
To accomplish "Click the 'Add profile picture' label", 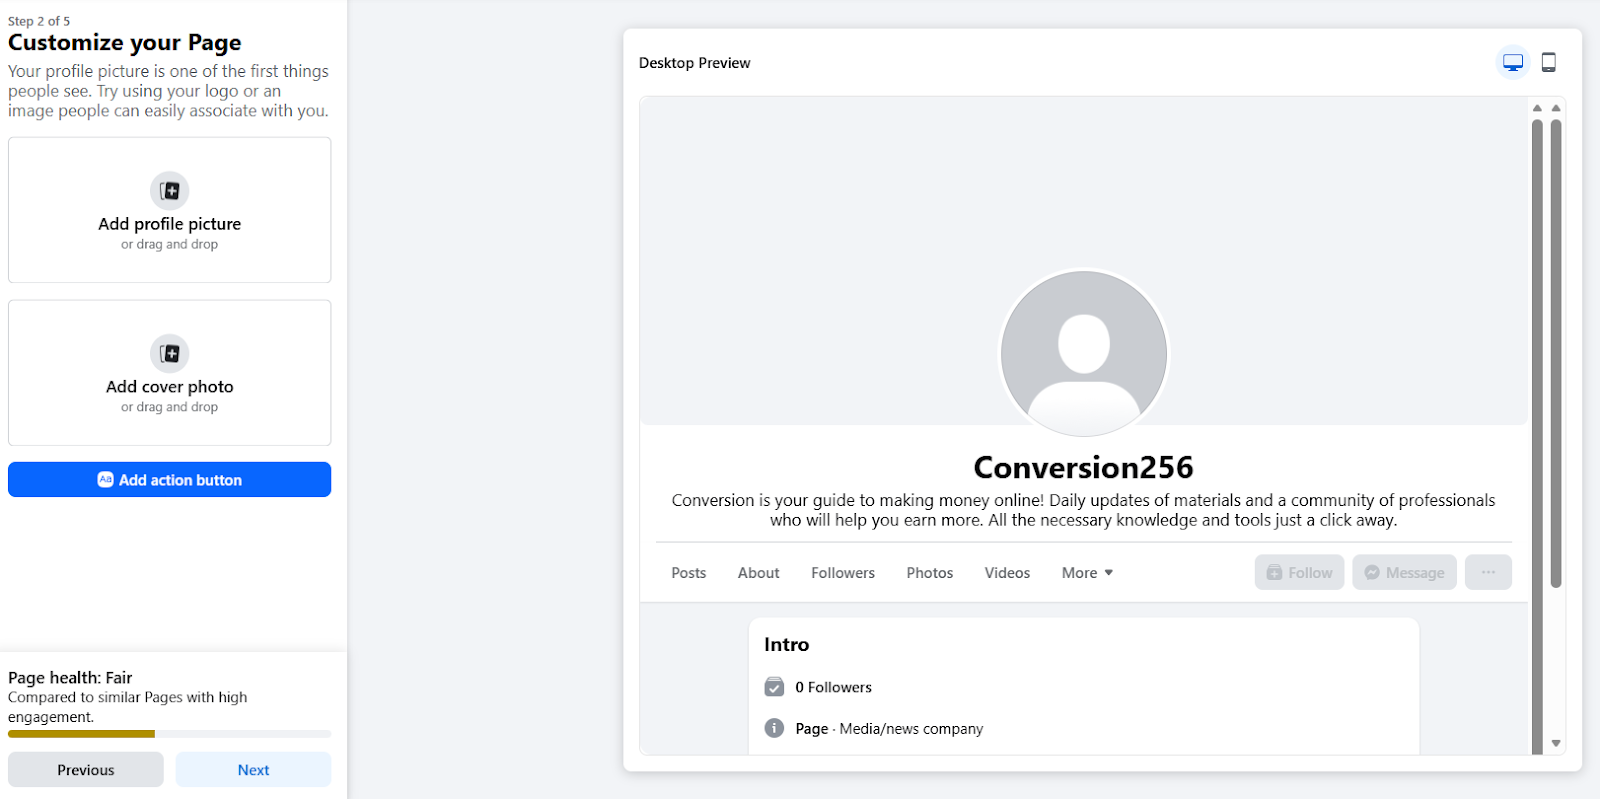I will coord(169,224).
